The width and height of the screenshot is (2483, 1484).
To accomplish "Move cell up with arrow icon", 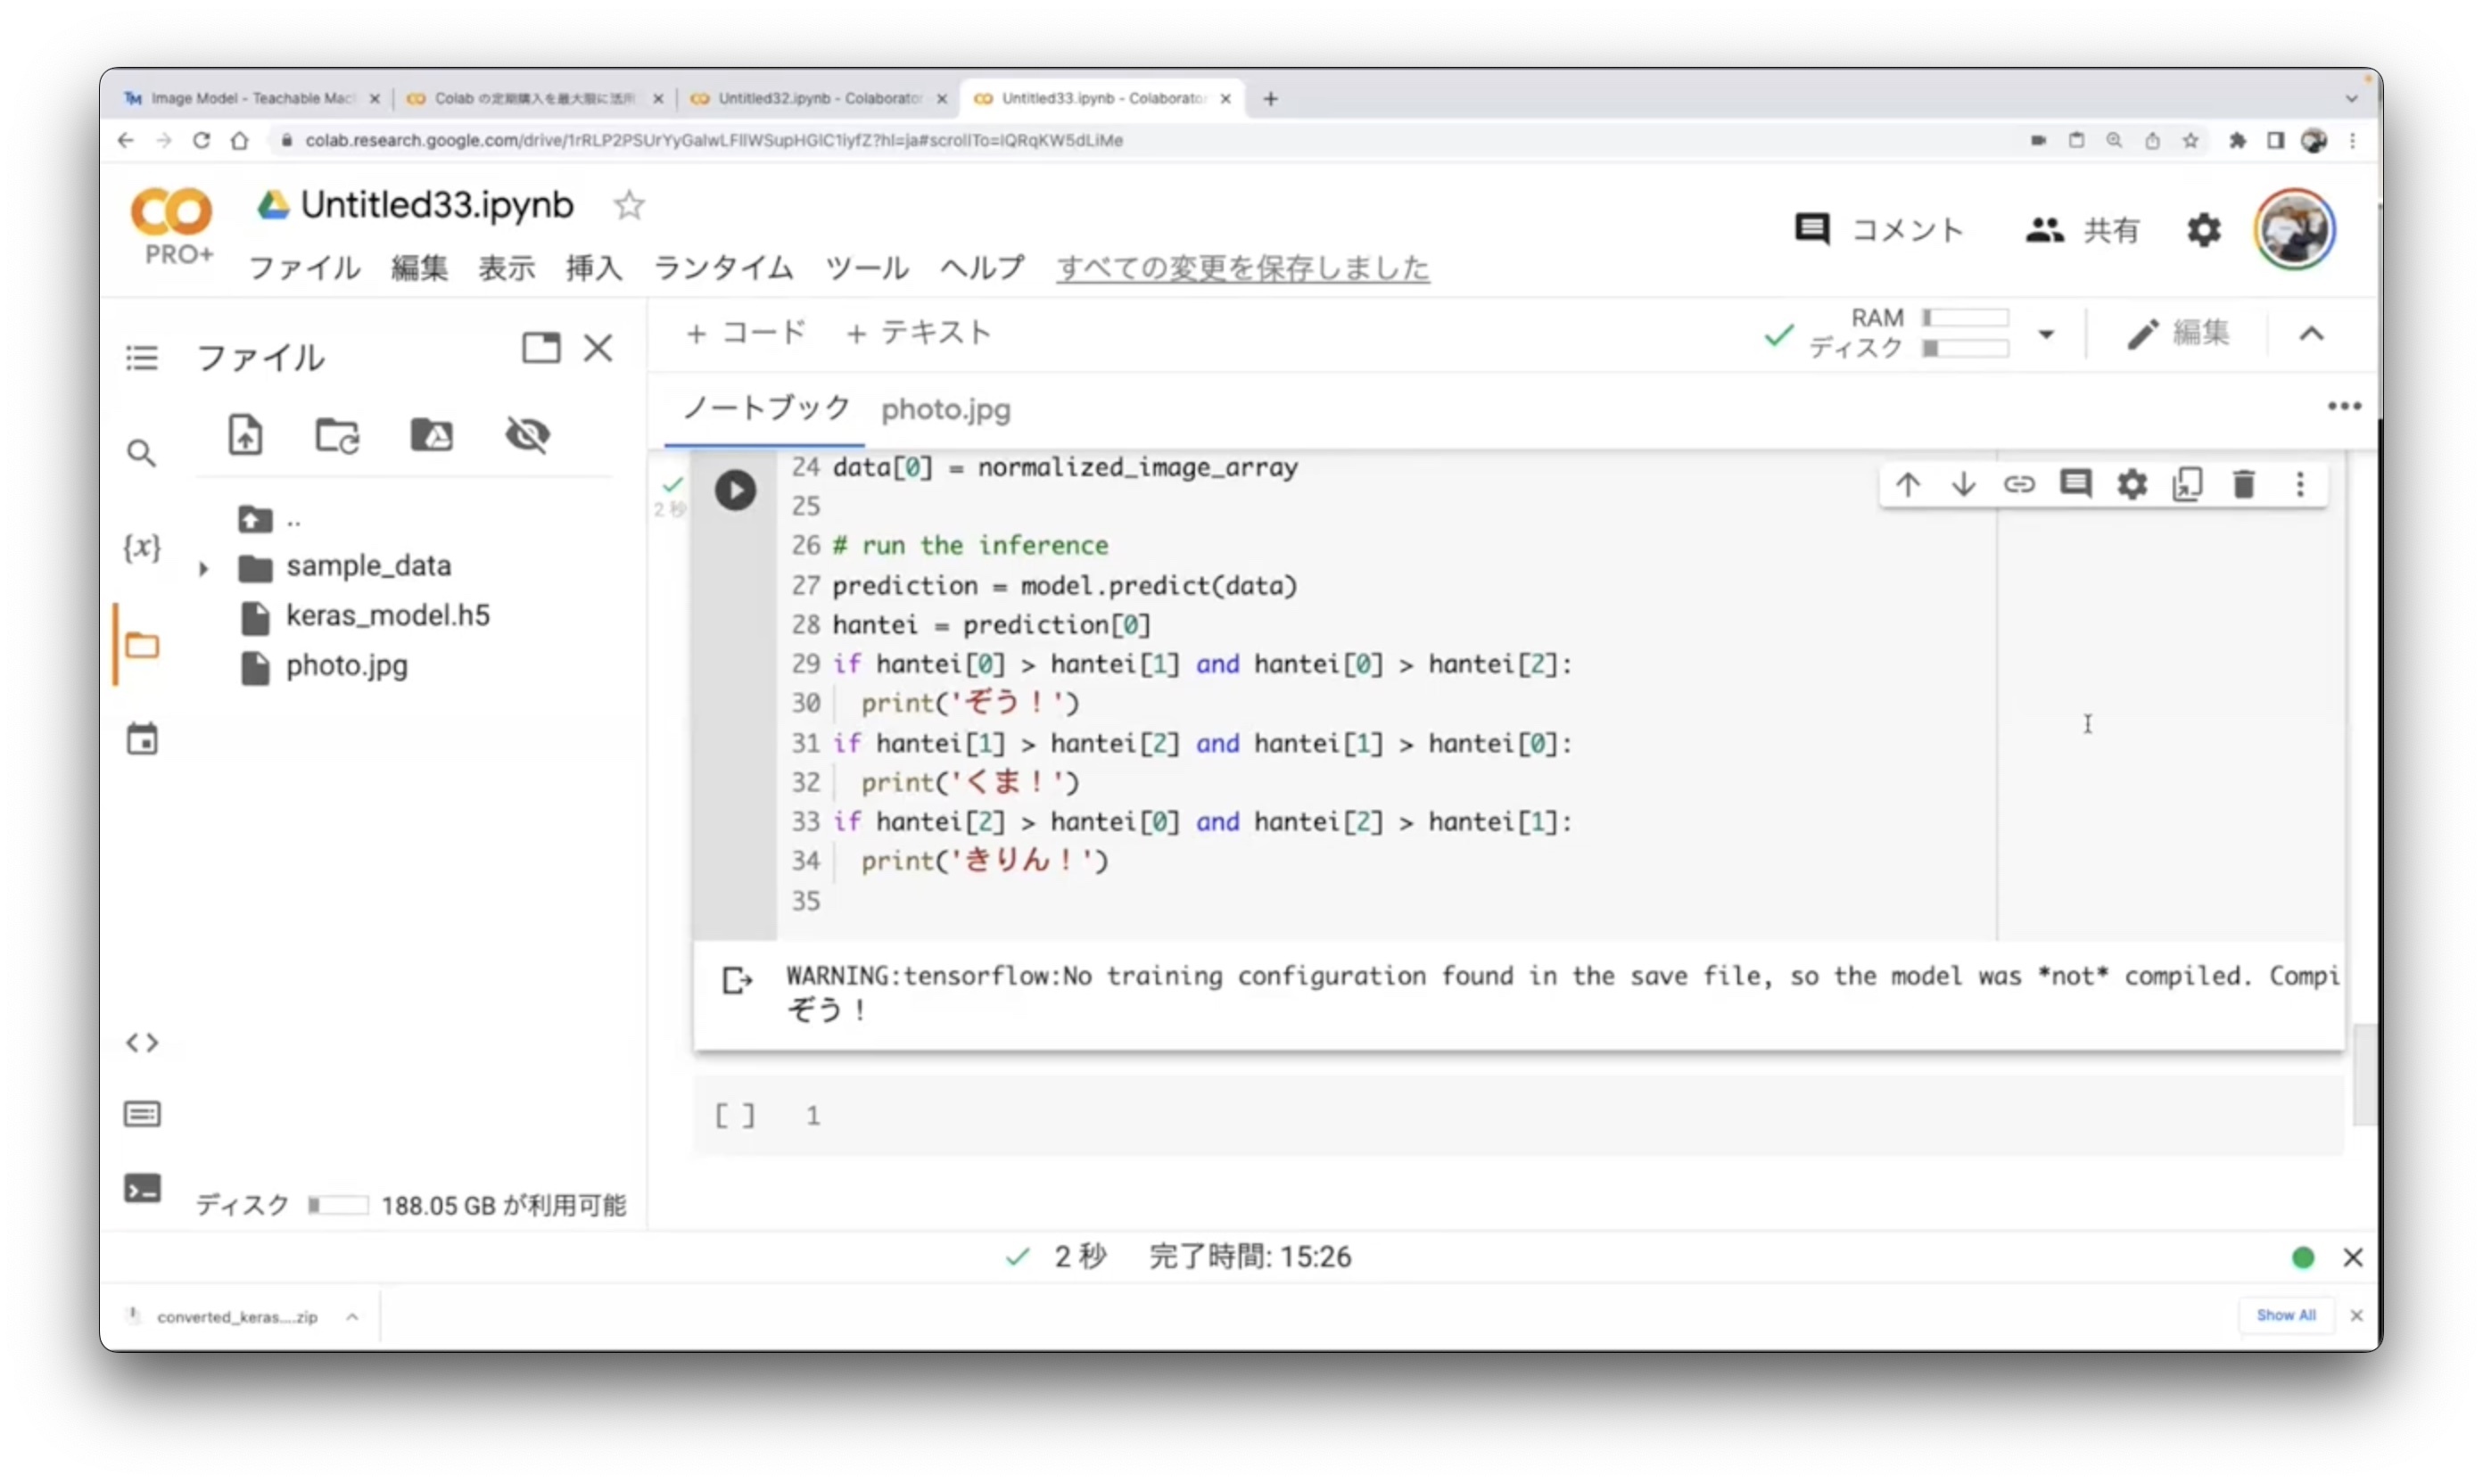I will [x=1907, y=485].
